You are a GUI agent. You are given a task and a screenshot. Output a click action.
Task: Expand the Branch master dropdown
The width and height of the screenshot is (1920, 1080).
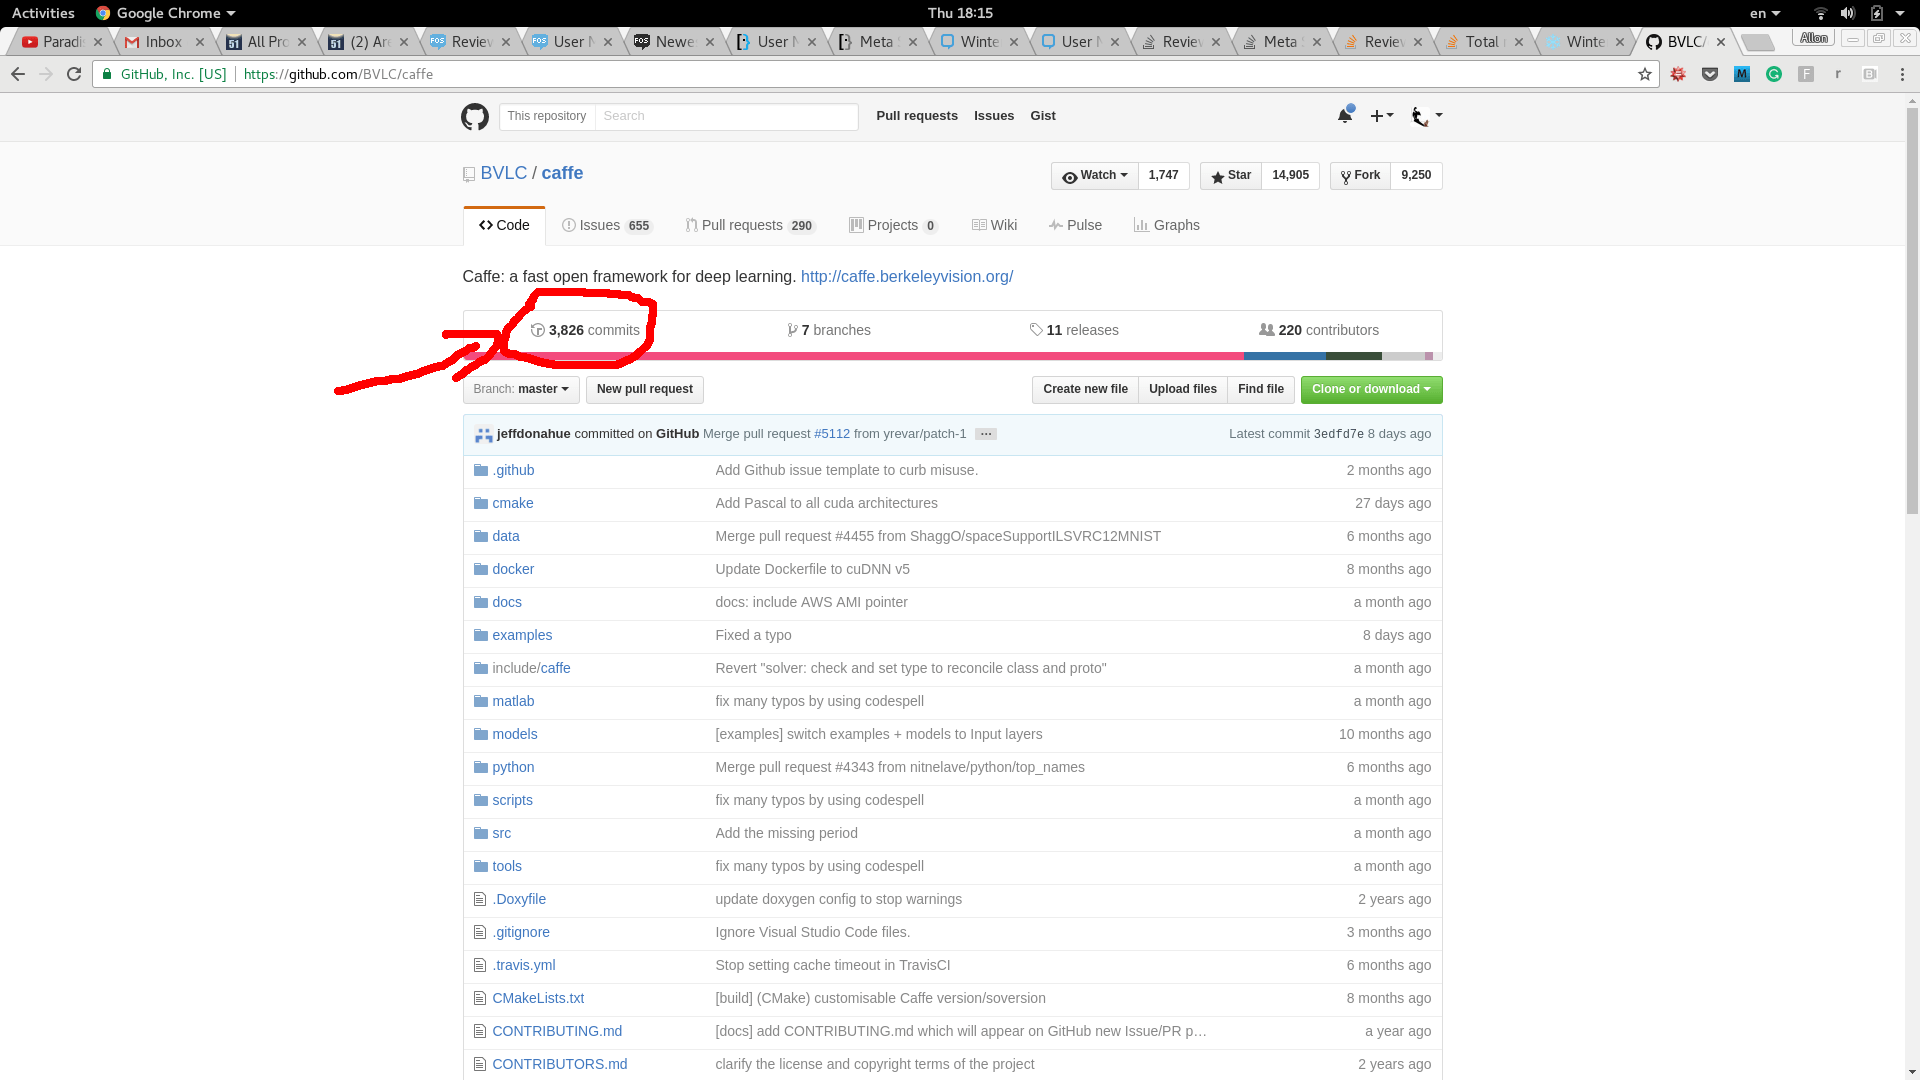520,389
